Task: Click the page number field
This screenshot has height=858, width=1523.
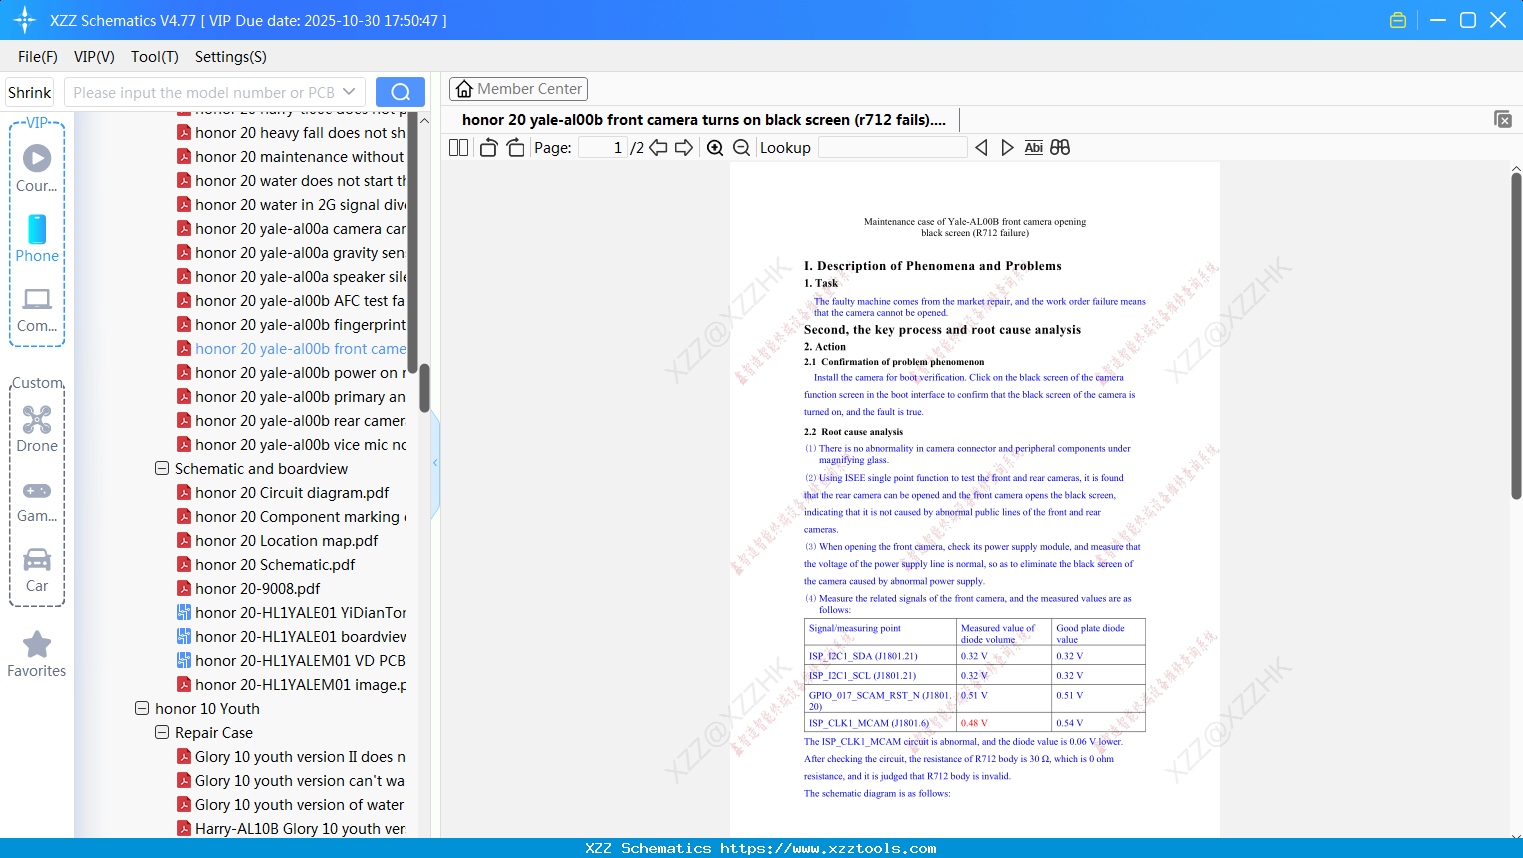Action: [x=603, y=148]
